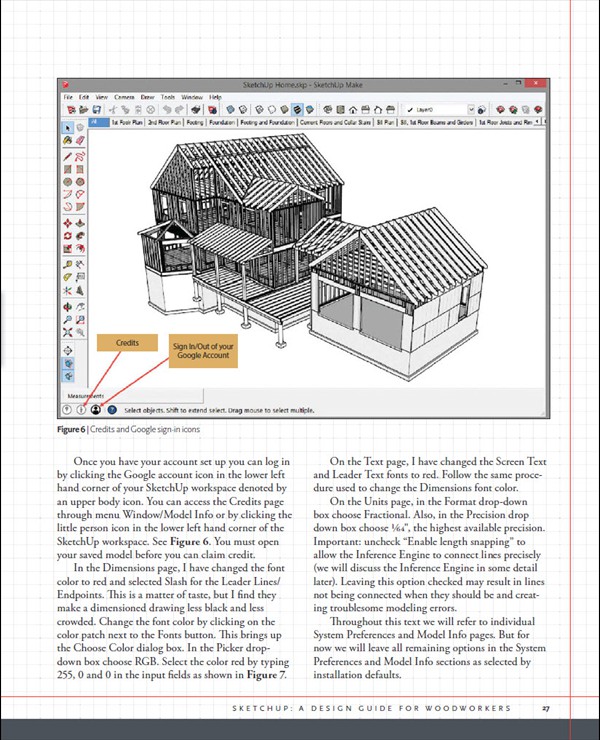Open the Window menu
600x740 pixels.
coord(192,97)
